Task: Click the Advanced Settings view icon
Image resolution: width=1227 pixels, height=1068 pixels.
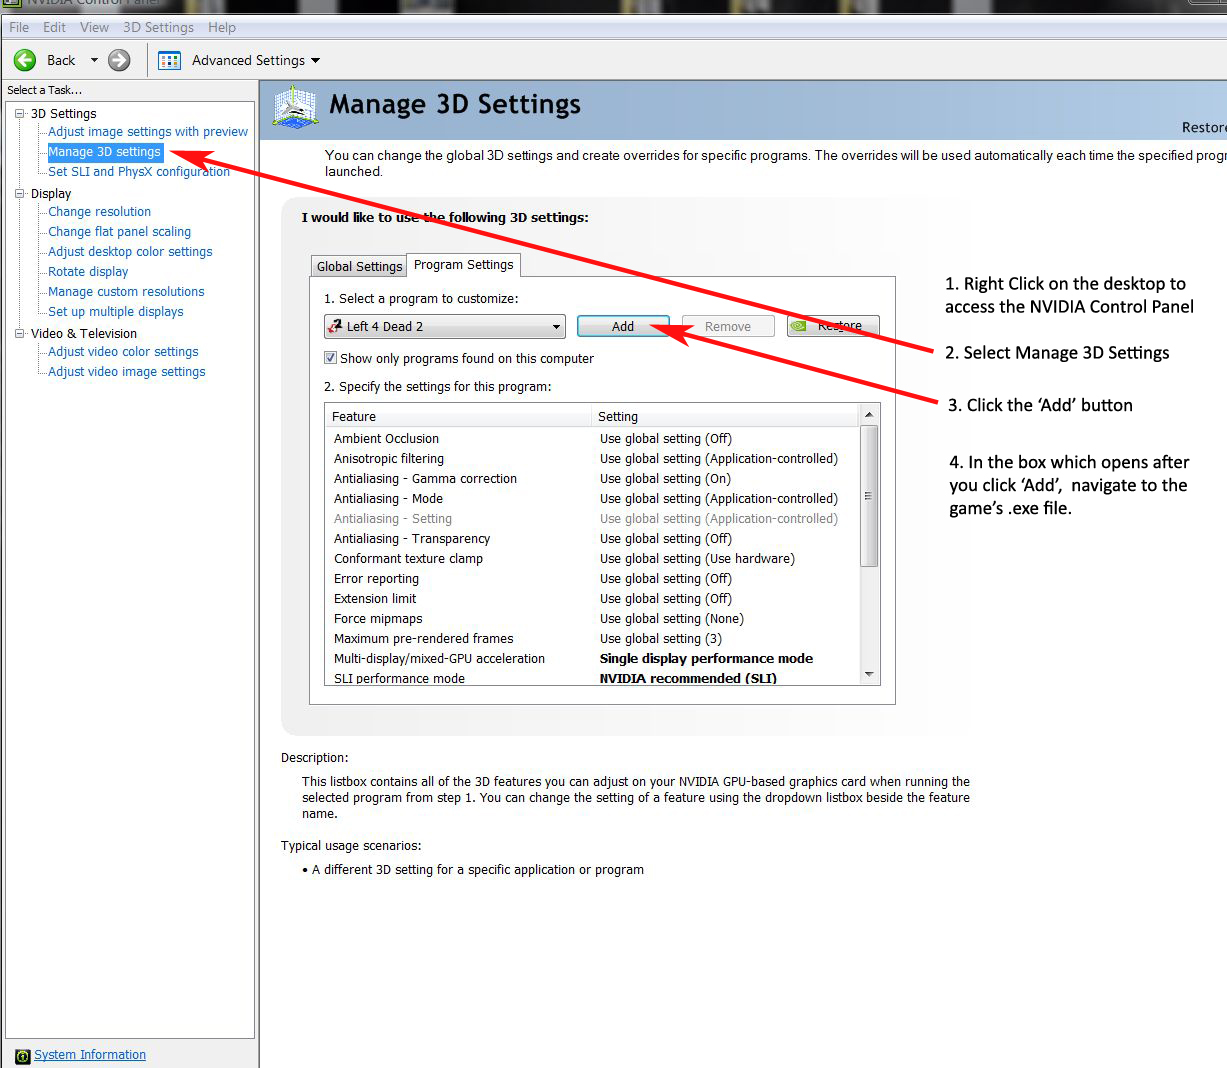Action: 170,60
